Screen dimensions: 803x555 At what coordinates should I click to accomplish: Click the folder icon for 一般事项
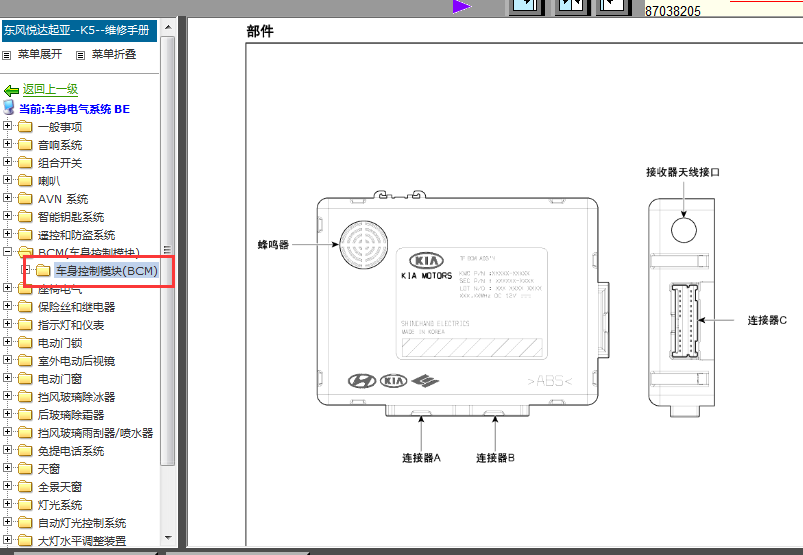tap(25, 126)
